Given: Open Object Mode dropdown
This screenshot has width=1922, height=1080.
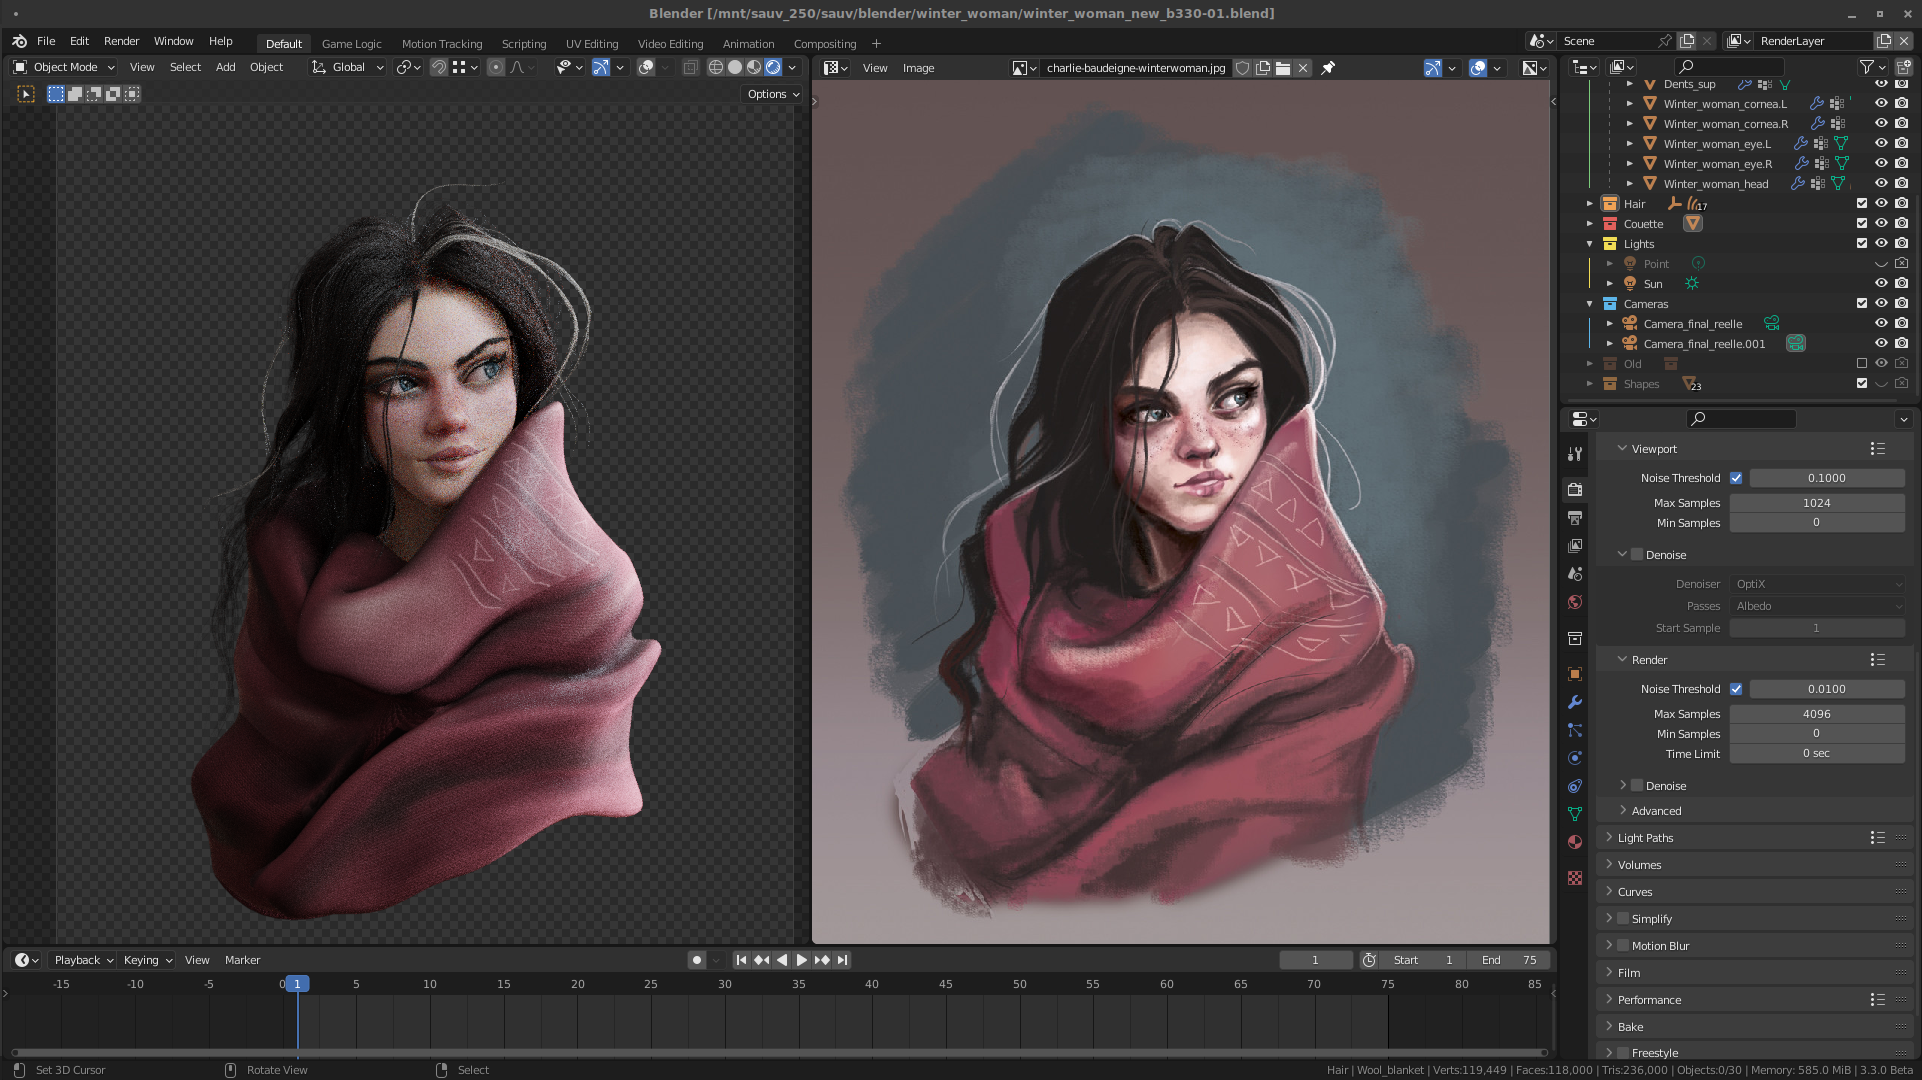Looking at the screenshot, I should [65, 67].
